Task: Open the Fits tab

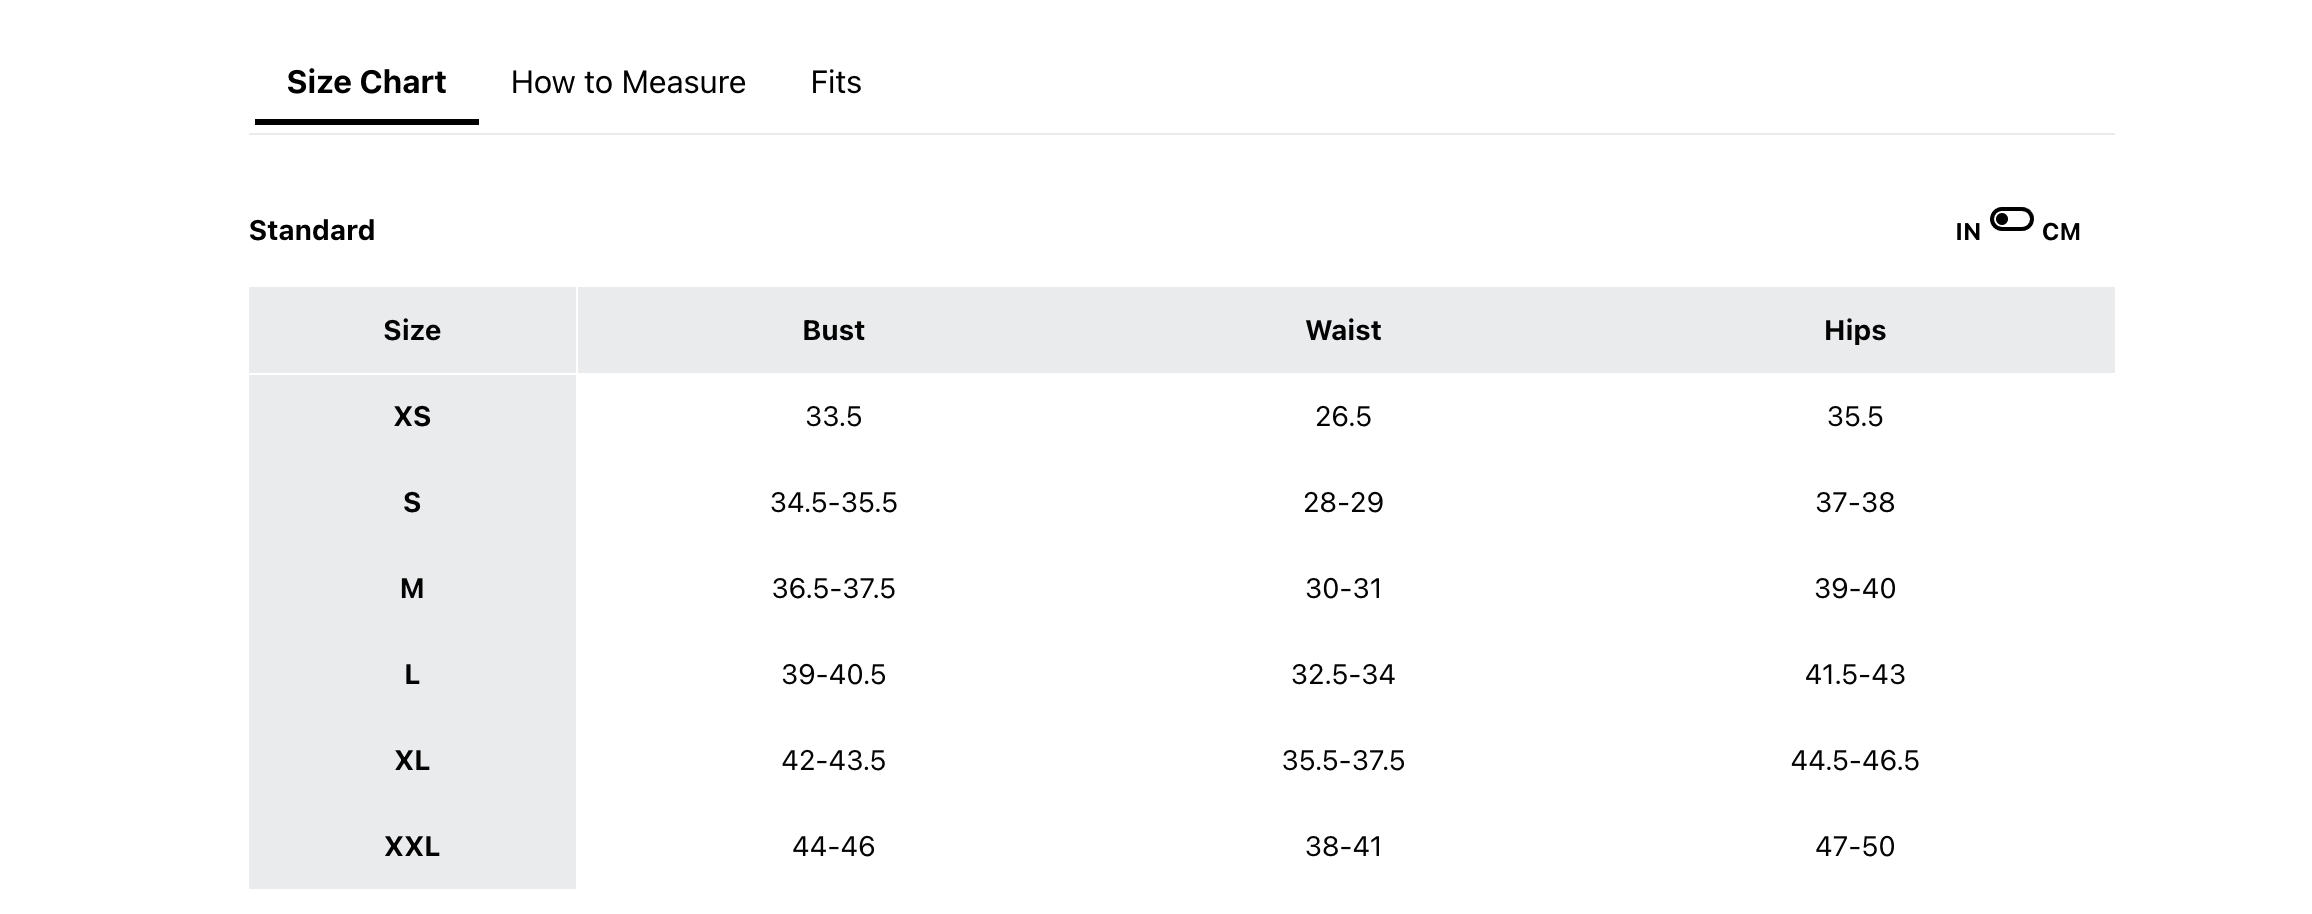Action: (836, 82)
